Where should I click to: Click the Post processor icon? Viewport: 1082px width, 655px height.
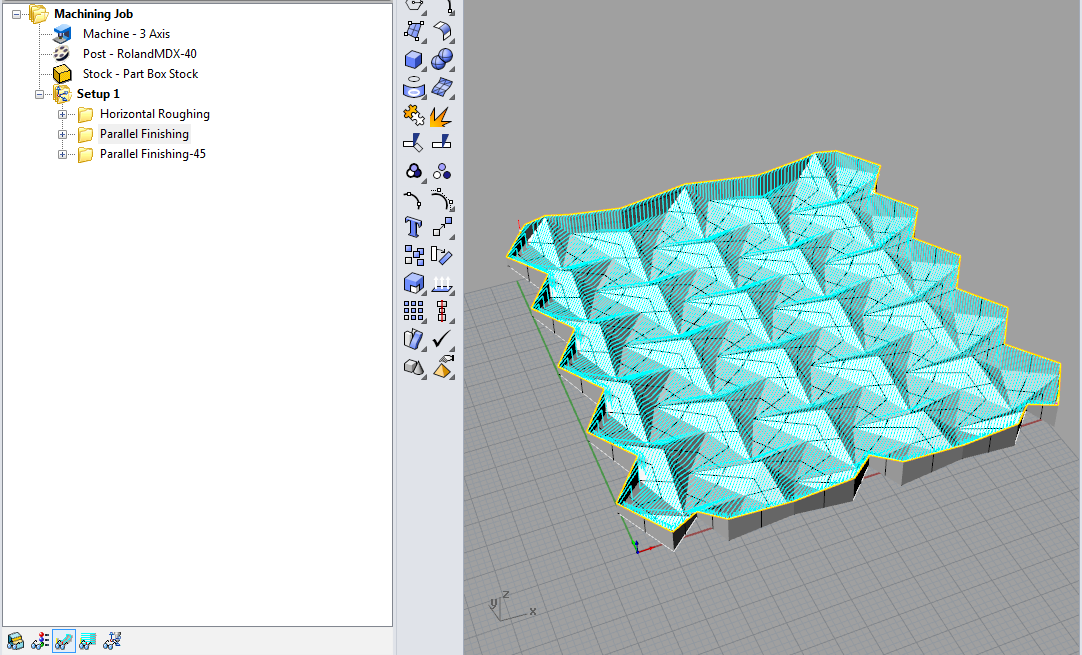[x=62, y=54]
